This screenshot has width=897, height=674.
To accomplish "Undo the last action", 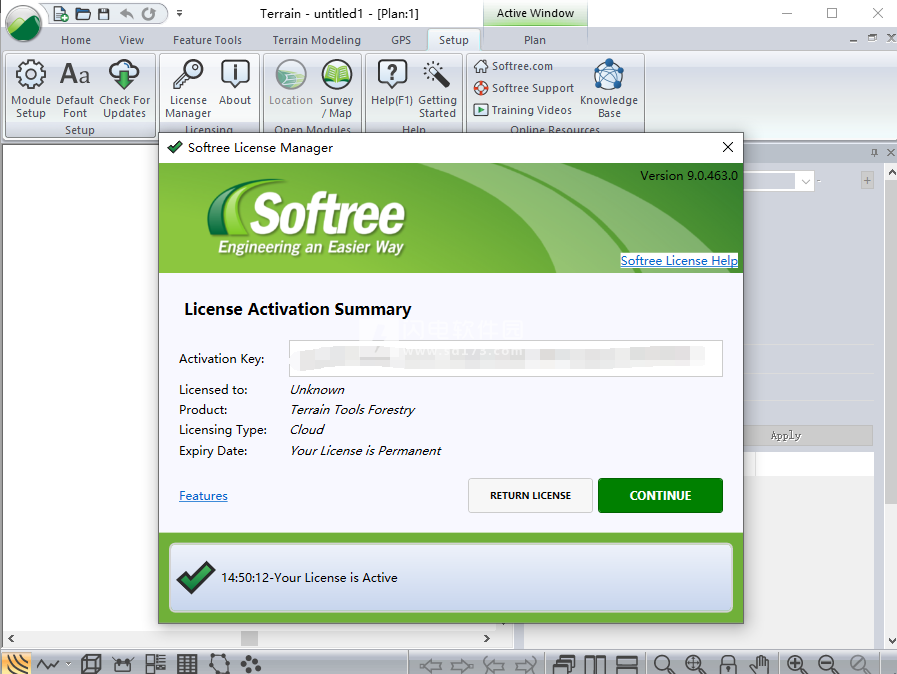I will click(126, 13).
